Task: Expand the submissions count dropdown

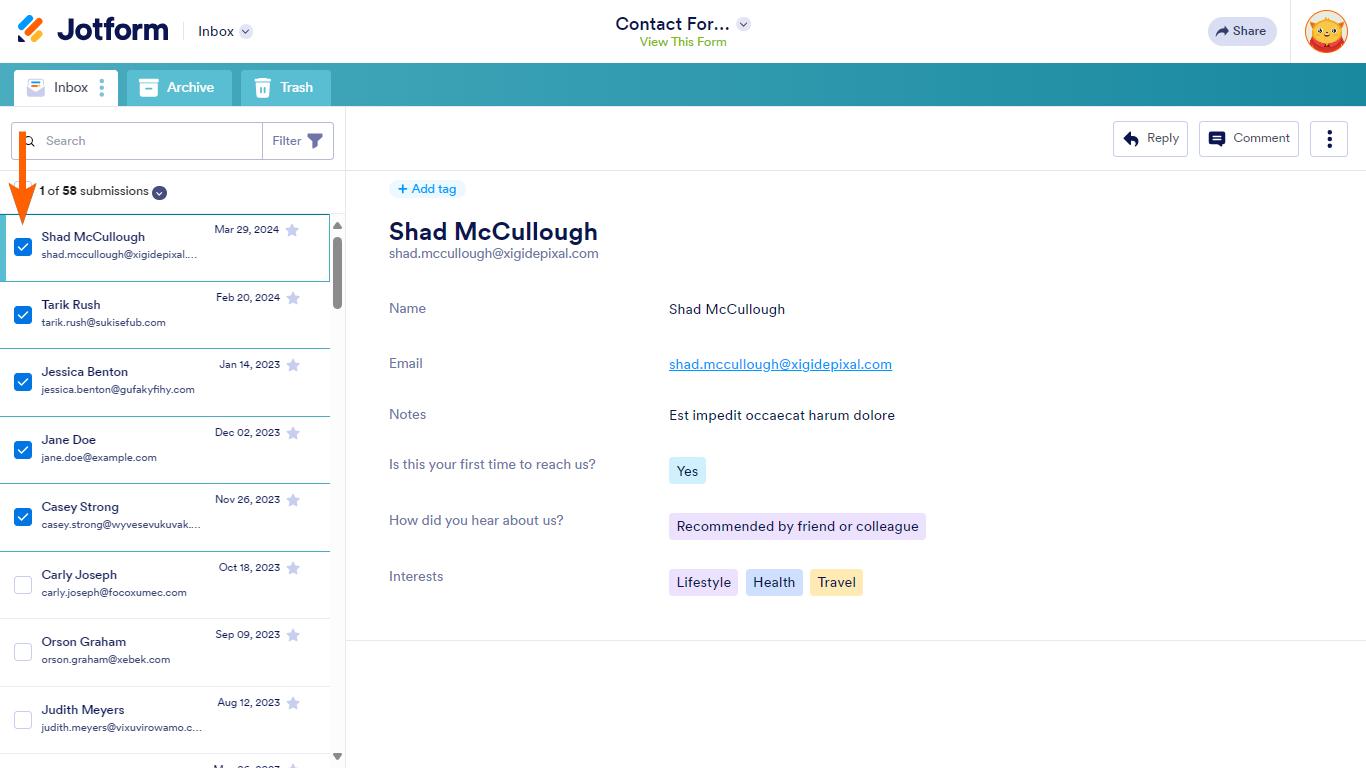Action: [x=159, y=192]
